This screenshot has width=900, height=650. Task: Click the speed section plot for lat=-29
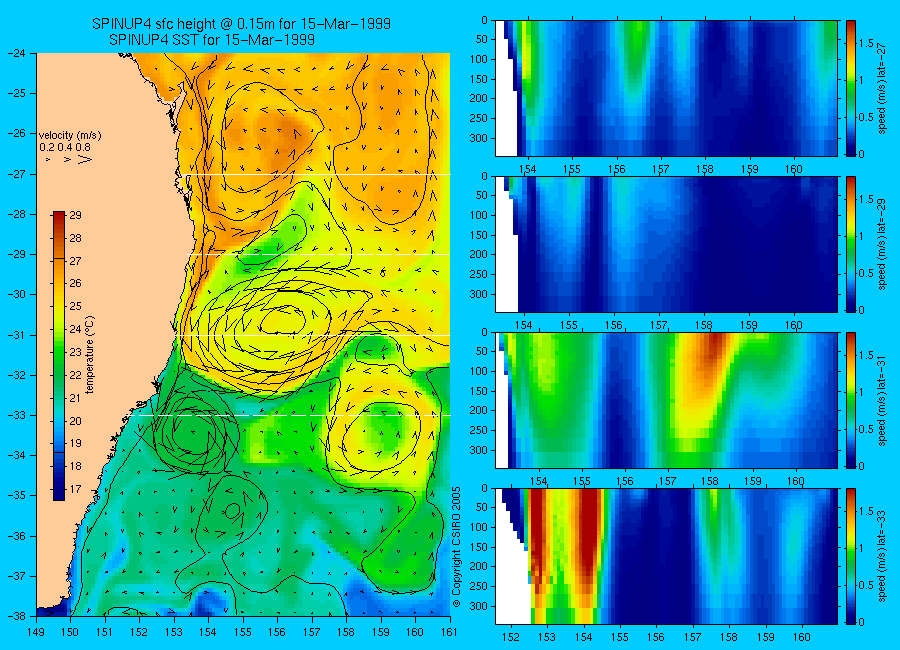(x=666, y=245)
